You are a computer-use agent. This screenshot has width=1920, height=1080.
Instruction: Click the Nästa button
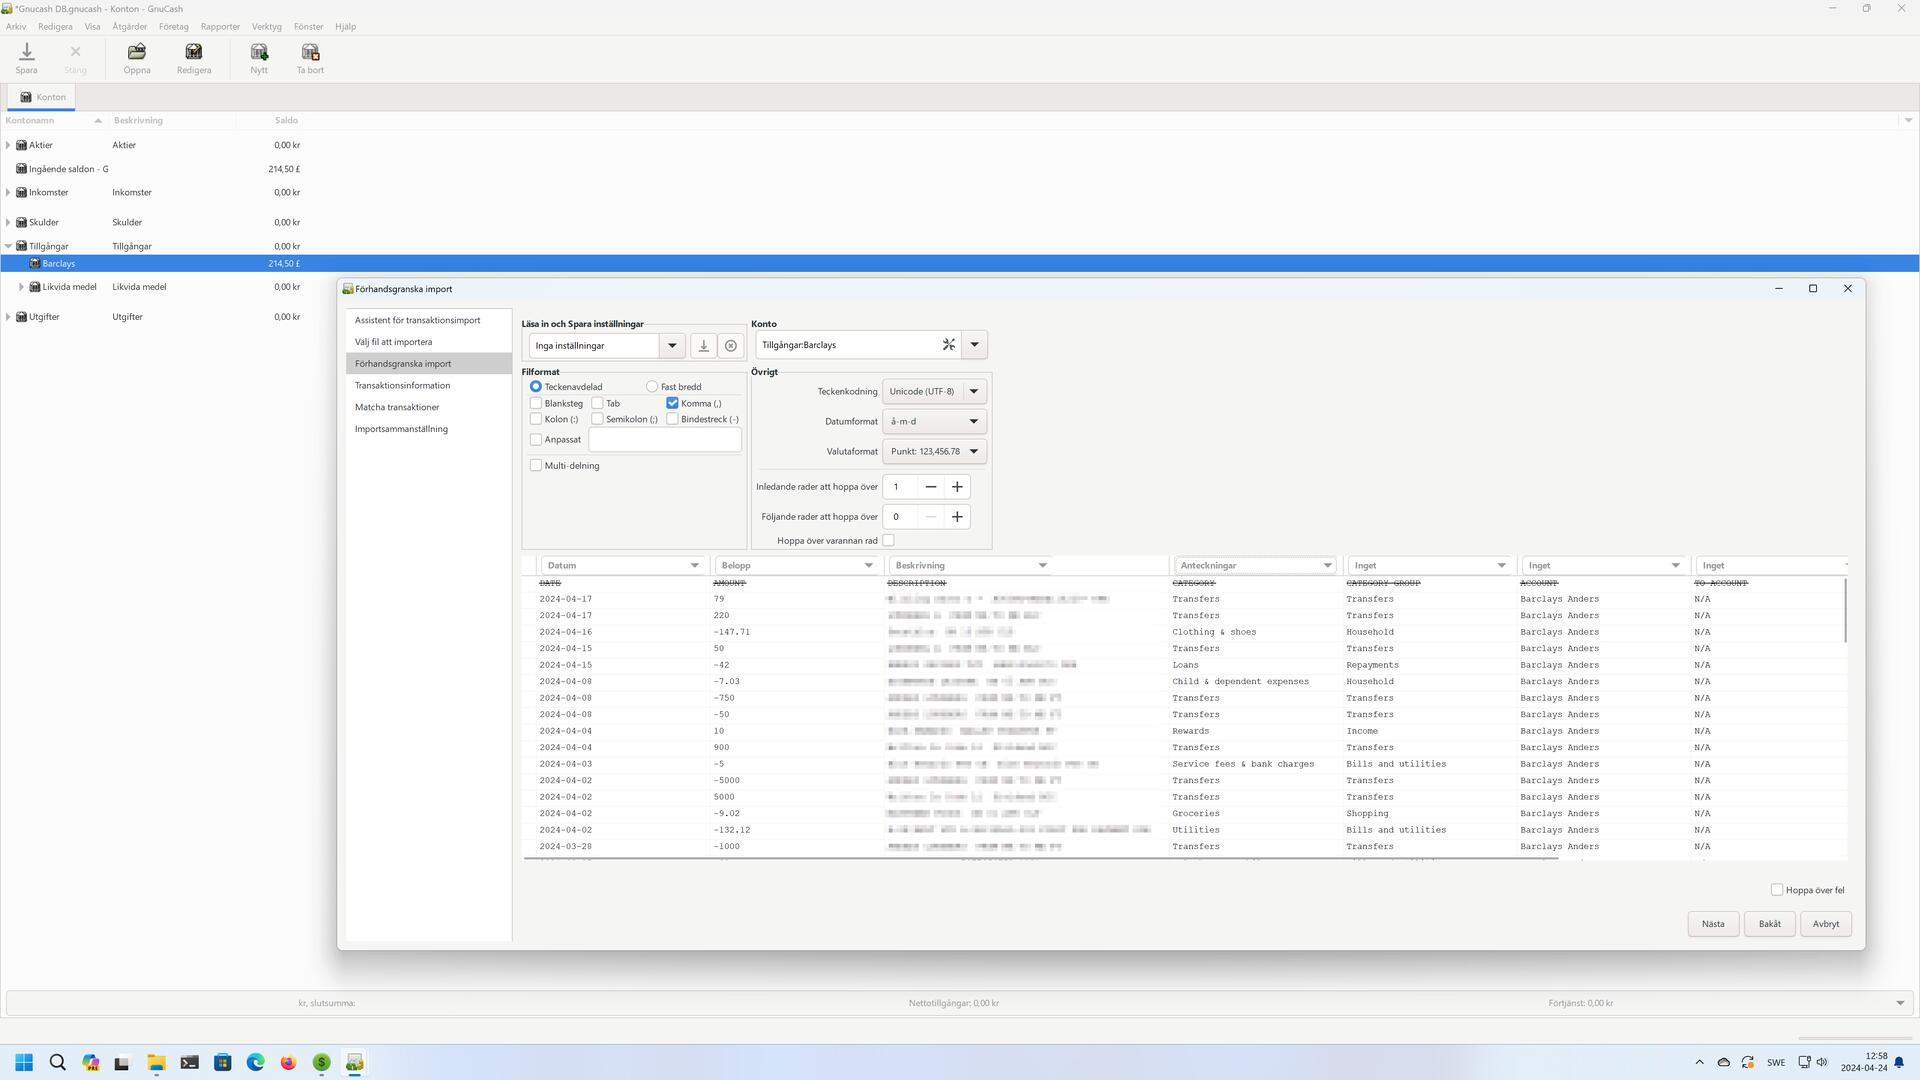[x=1712, y=924]
